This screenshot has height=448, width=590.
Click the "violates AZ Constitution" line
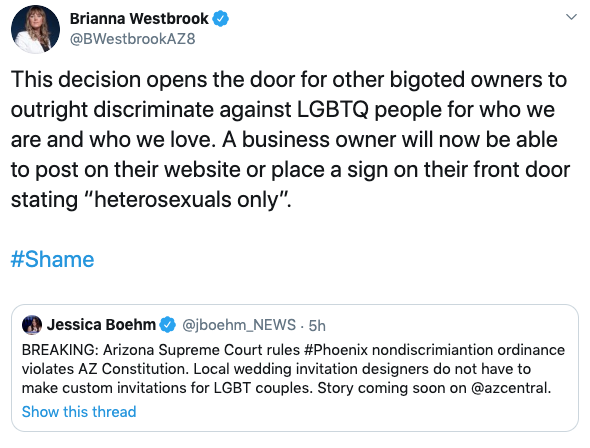[x=276, y=369]
